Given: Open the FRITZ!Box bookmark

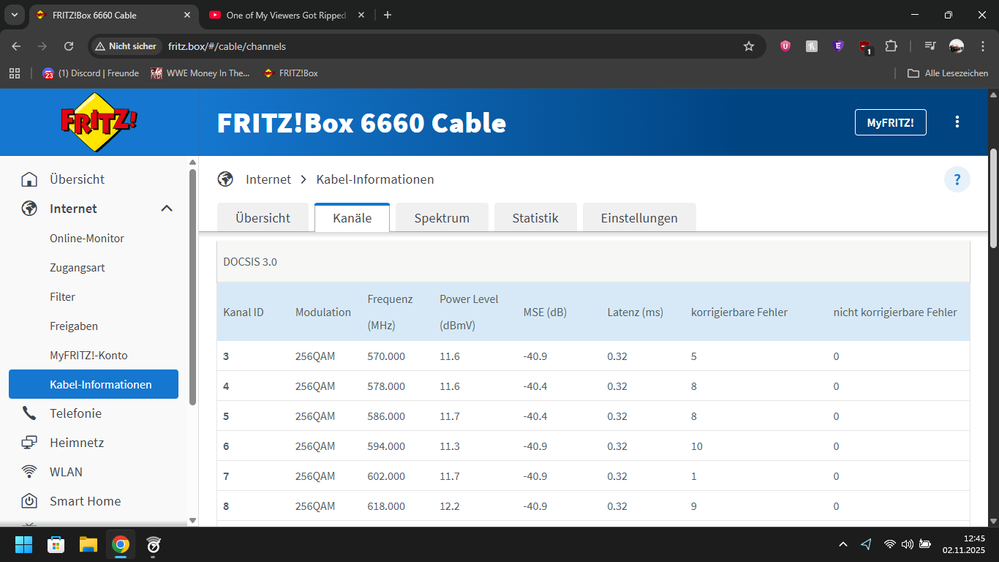Looking at the screenshot, I should pyautogui.click(x=291, y=73).
